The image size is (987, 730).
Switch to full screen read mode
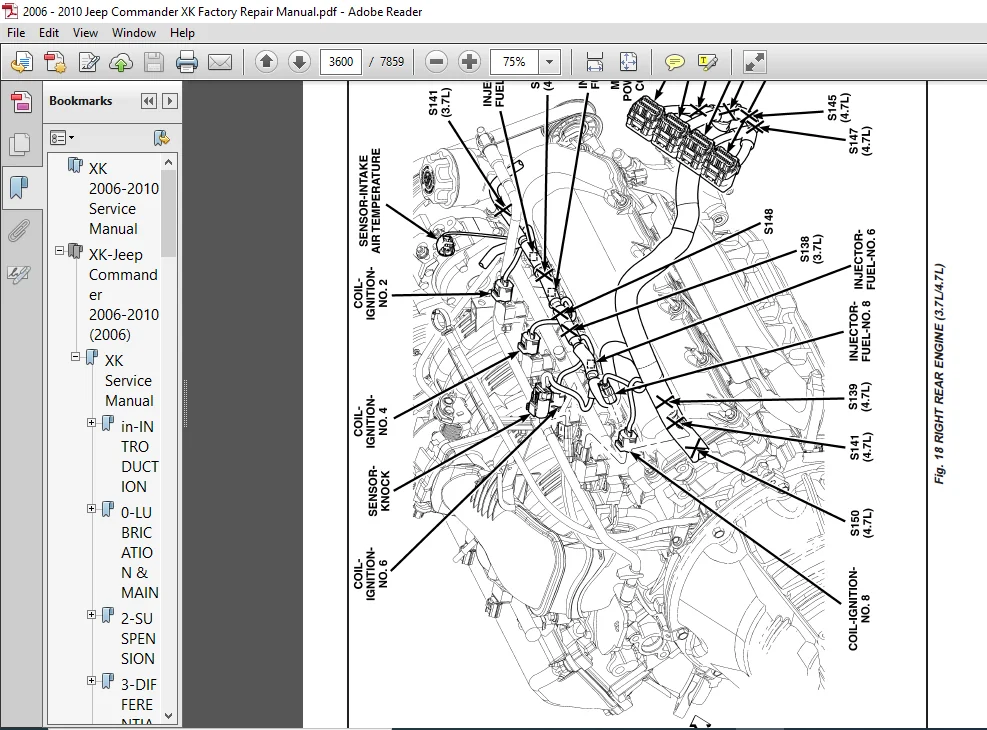click(x=754, y=62)
